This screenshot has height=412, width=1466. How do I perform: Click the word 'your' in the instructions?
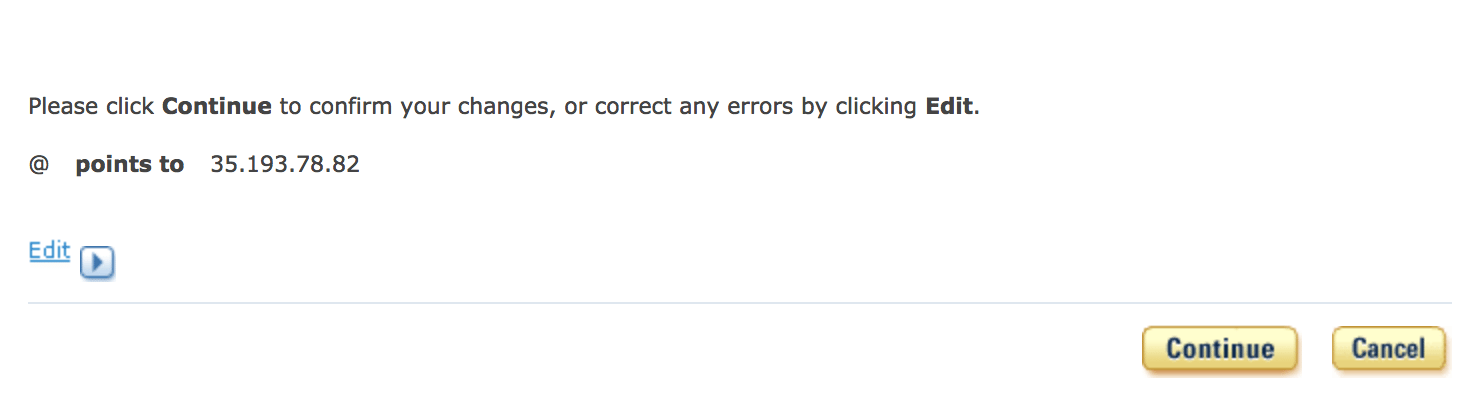tap(426, 106)
